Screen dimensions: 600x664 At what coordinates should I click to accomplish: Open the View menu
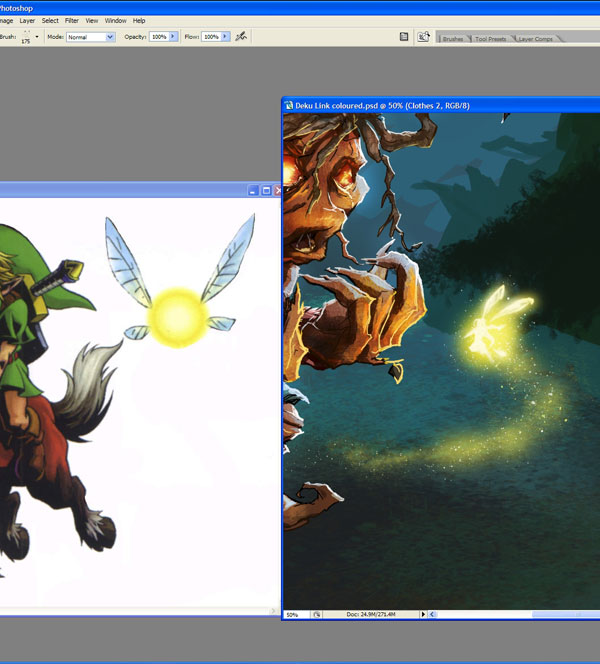coord(91,20)
